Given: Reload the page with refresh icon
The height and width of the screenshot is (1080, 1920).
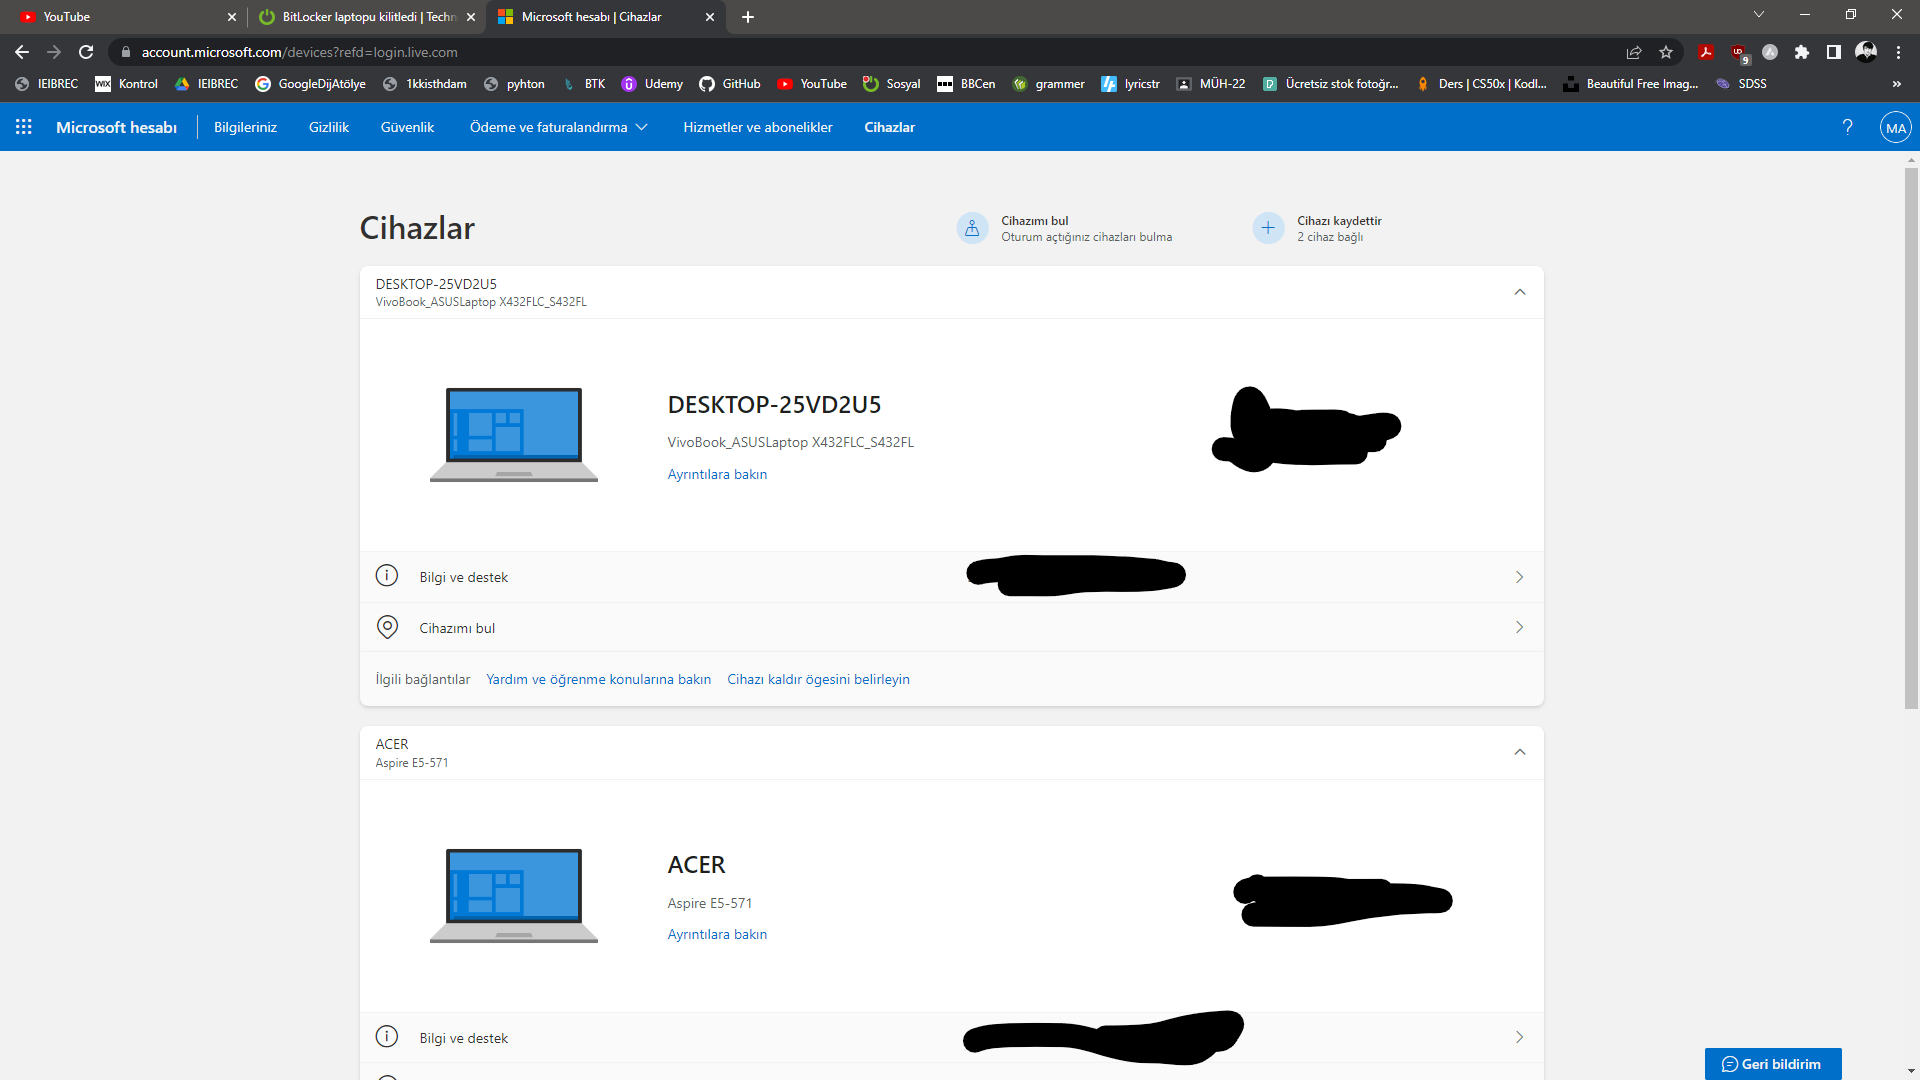Looking at the screenshot, I should pos(86,52).
